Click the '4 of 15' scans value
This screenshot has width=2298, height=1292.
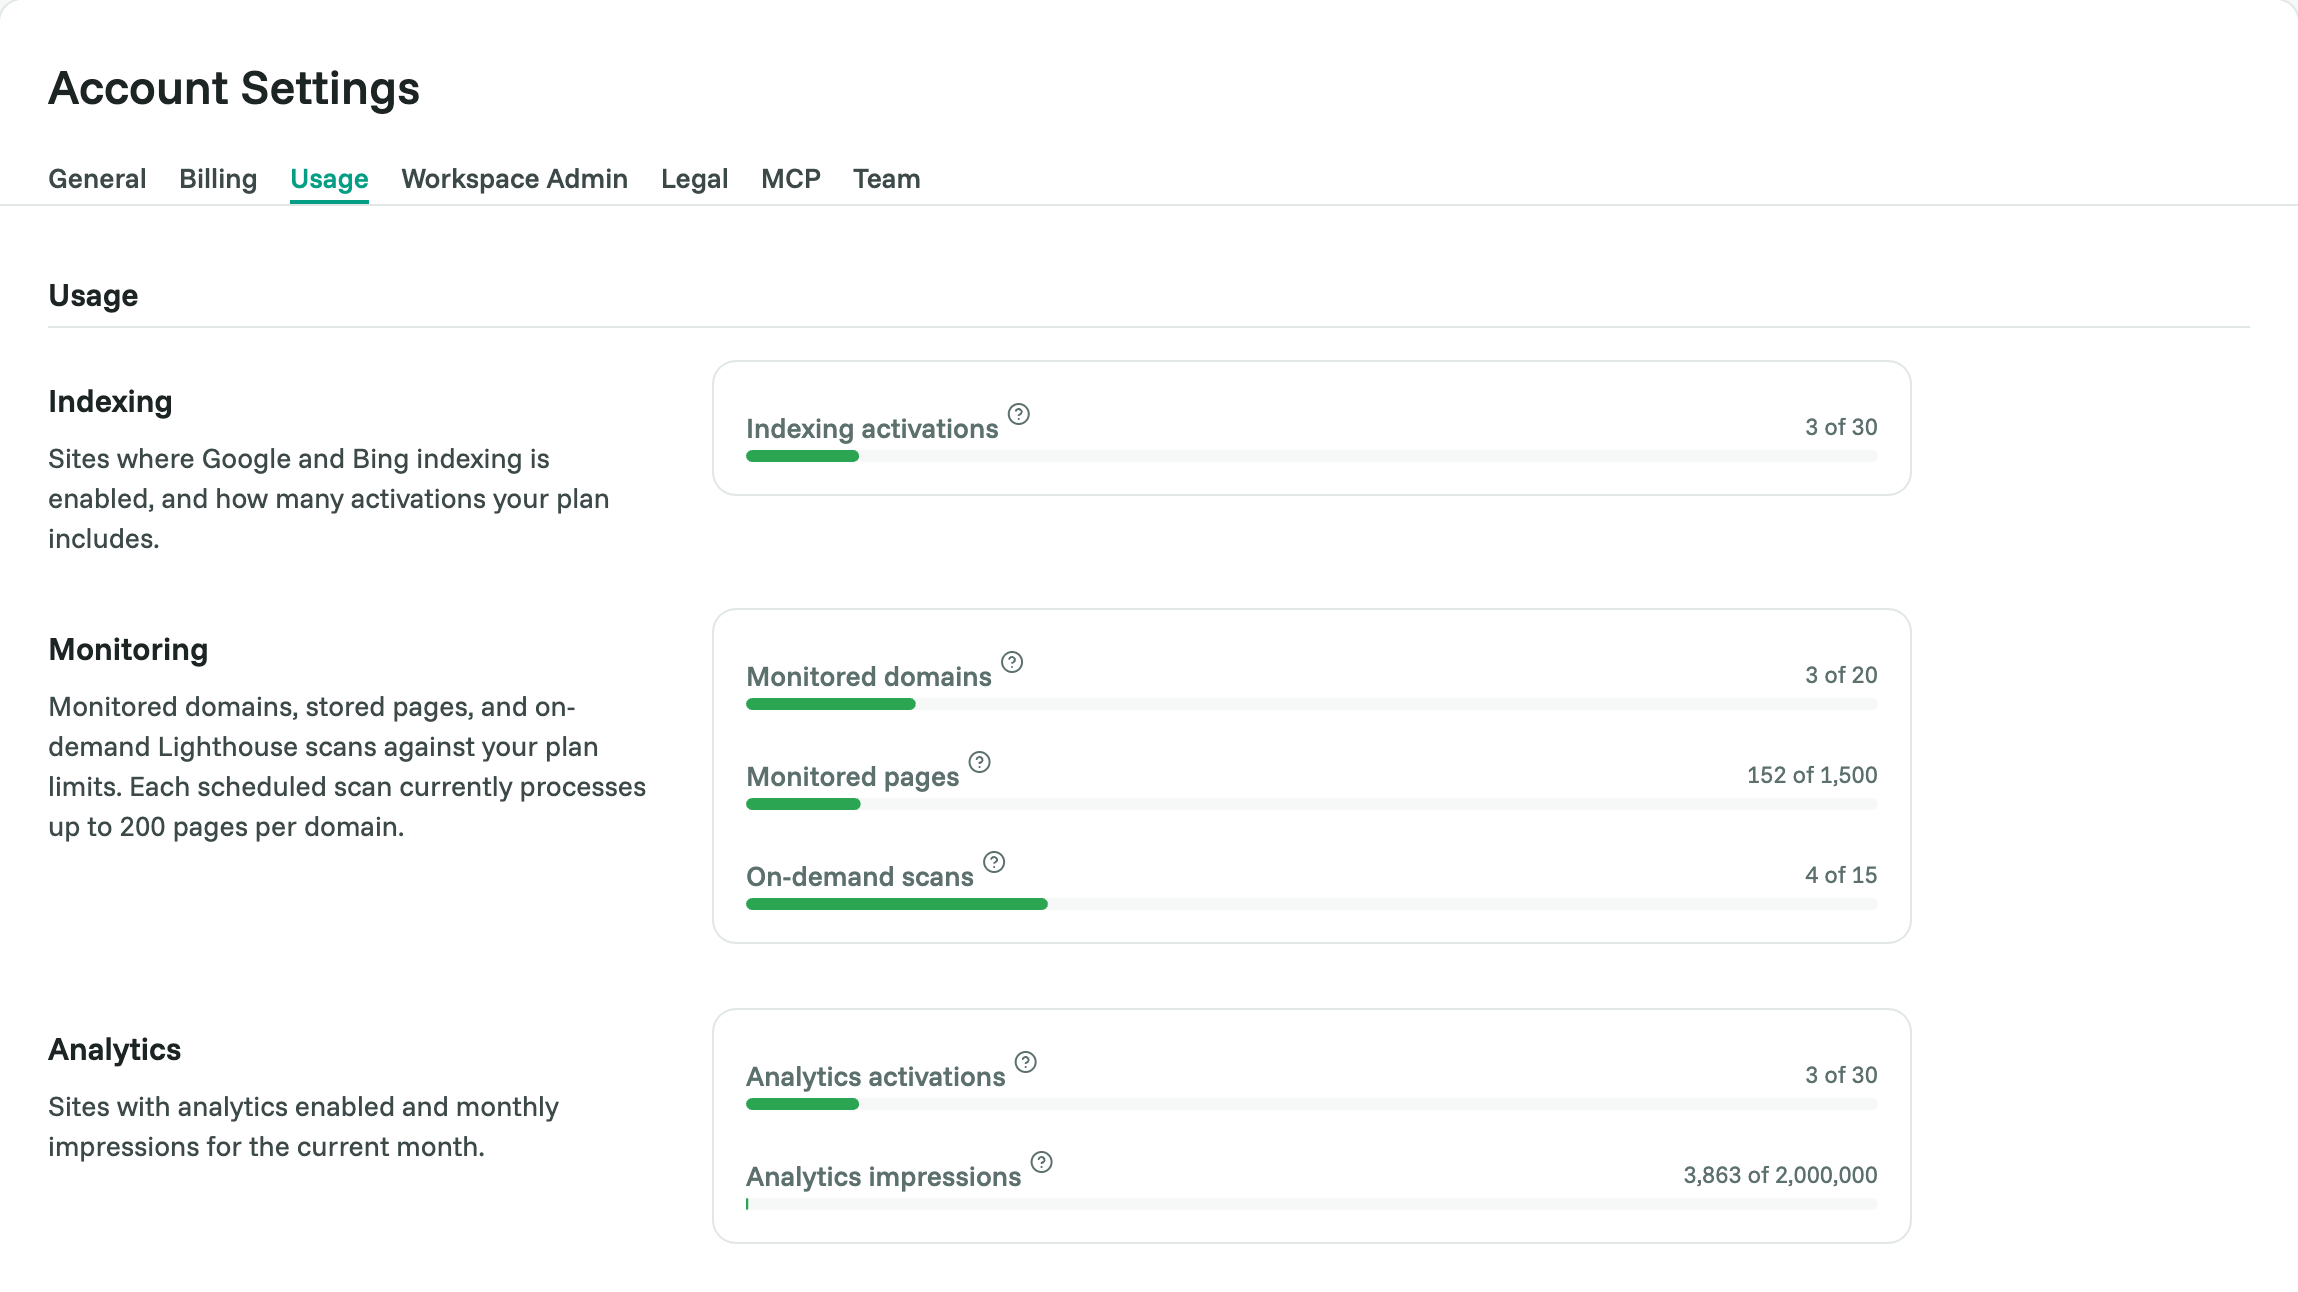[1841, 875]
